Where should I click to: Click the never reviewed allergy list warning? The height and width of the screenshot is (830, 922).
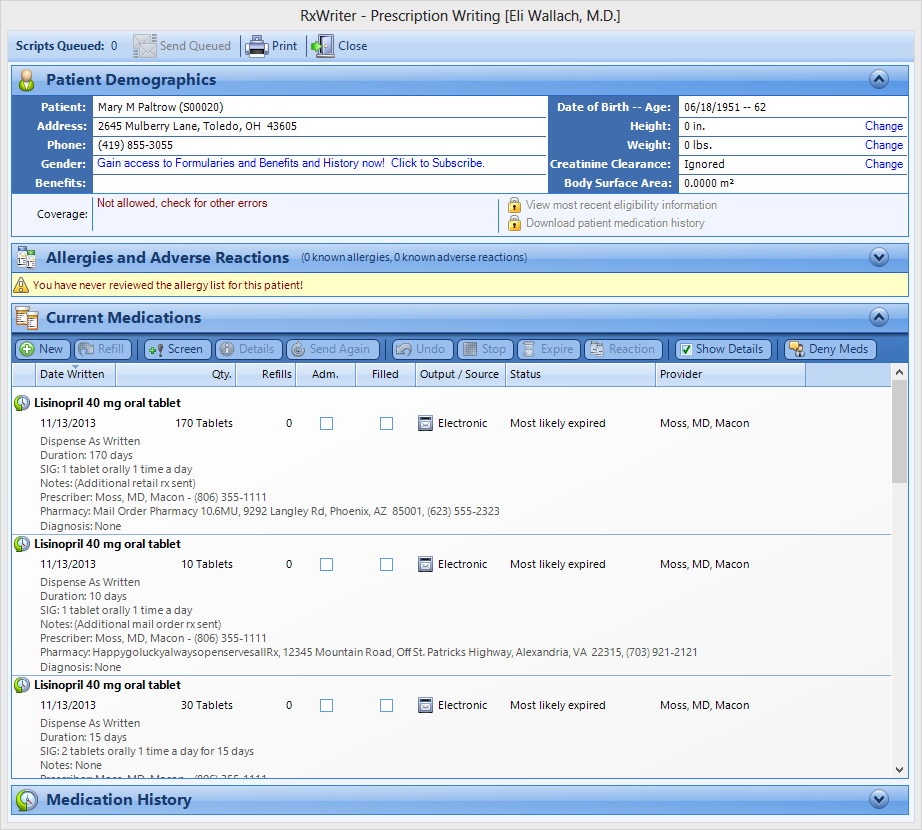168,285
